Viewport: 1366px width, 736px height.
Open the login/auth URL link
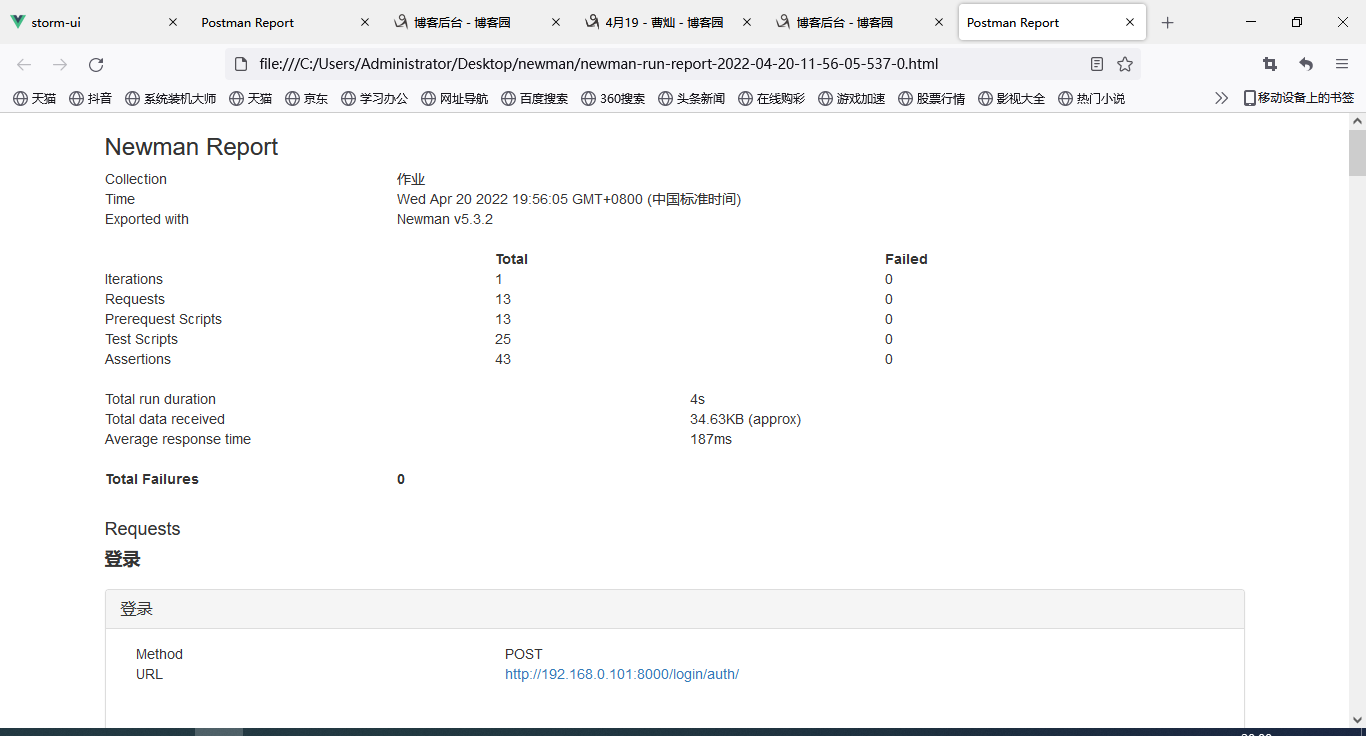tap(622, 674)
